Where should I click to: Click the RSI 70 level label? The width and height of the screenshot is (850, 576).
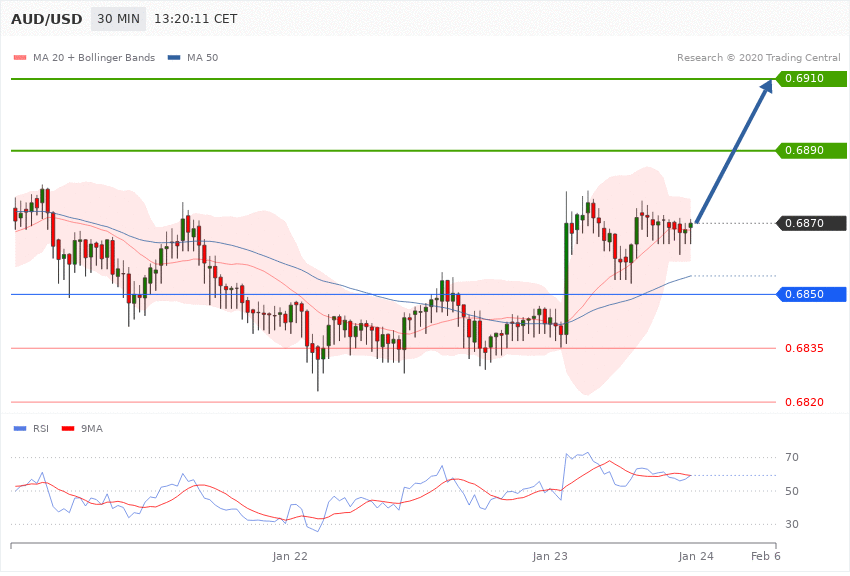click(x=792, y=457)
